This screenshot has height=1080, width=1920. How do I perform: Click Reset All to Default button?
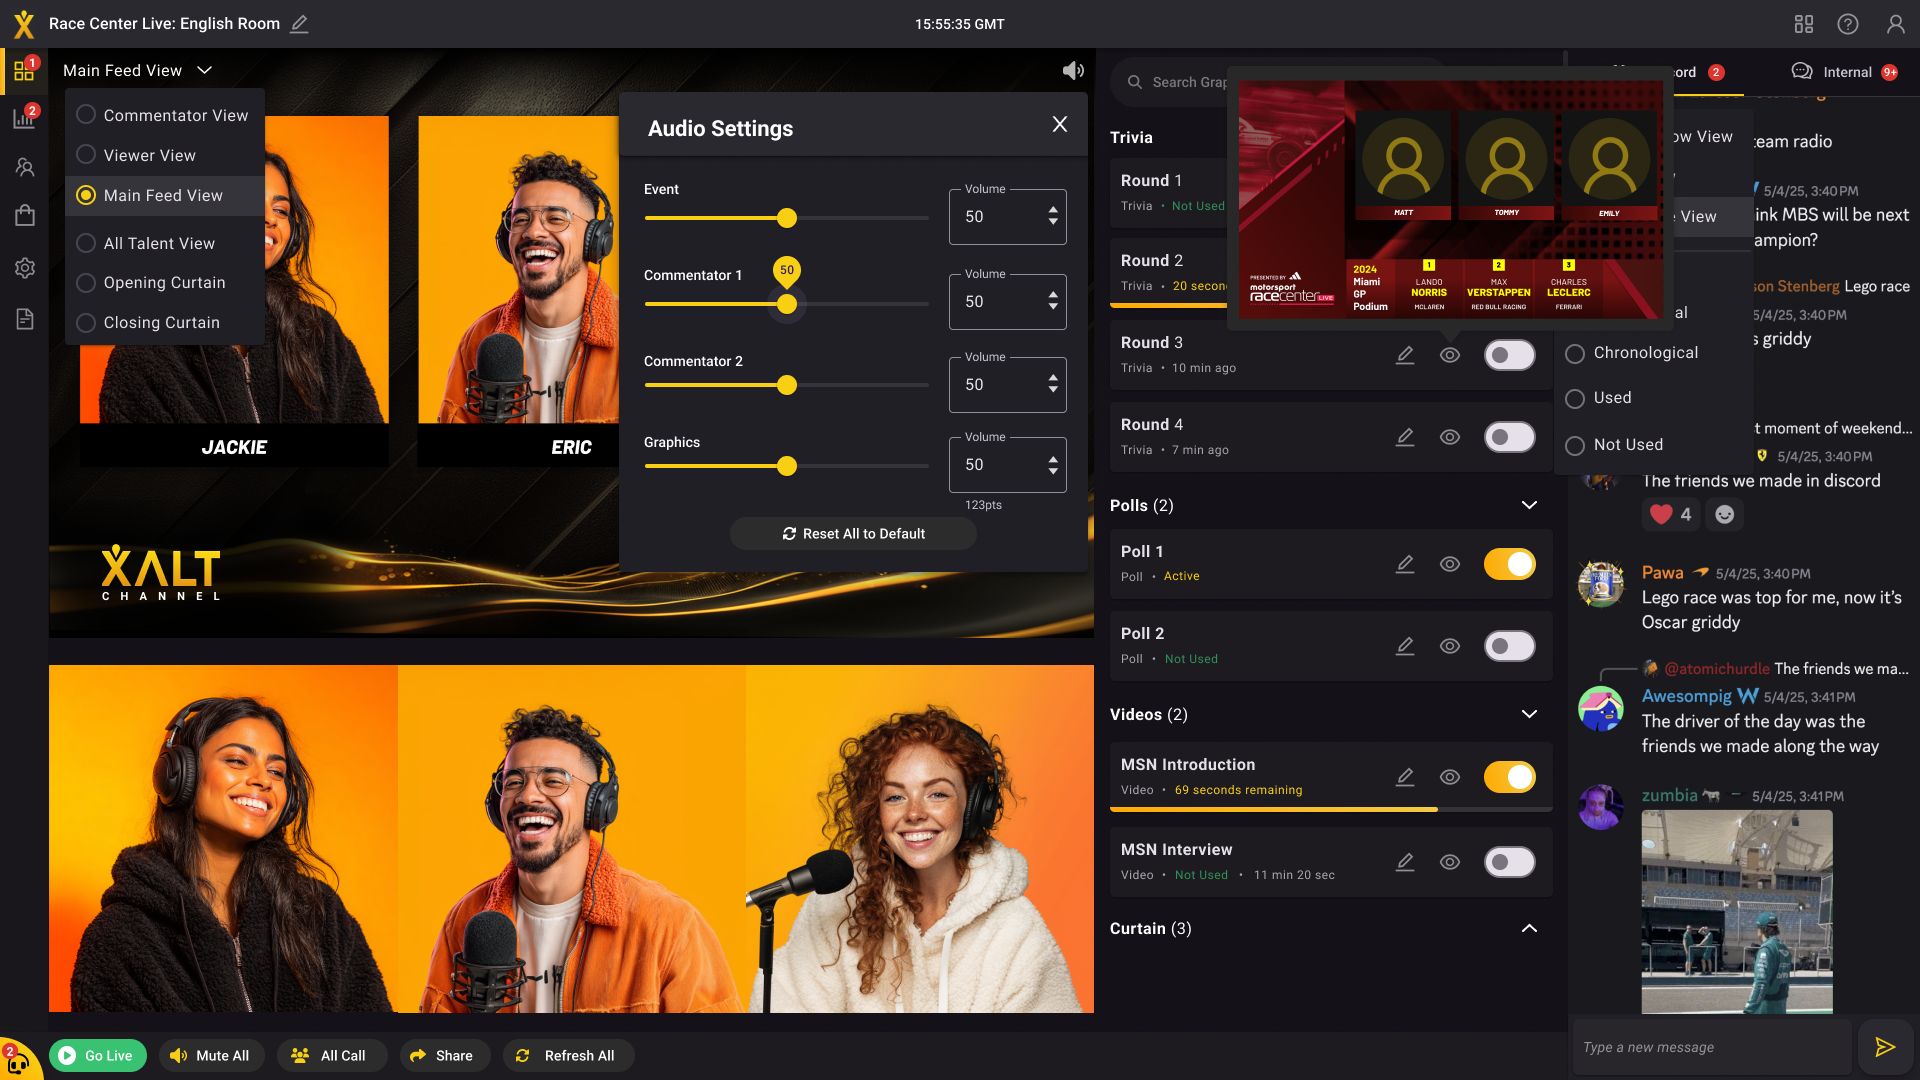coord(853,534)
